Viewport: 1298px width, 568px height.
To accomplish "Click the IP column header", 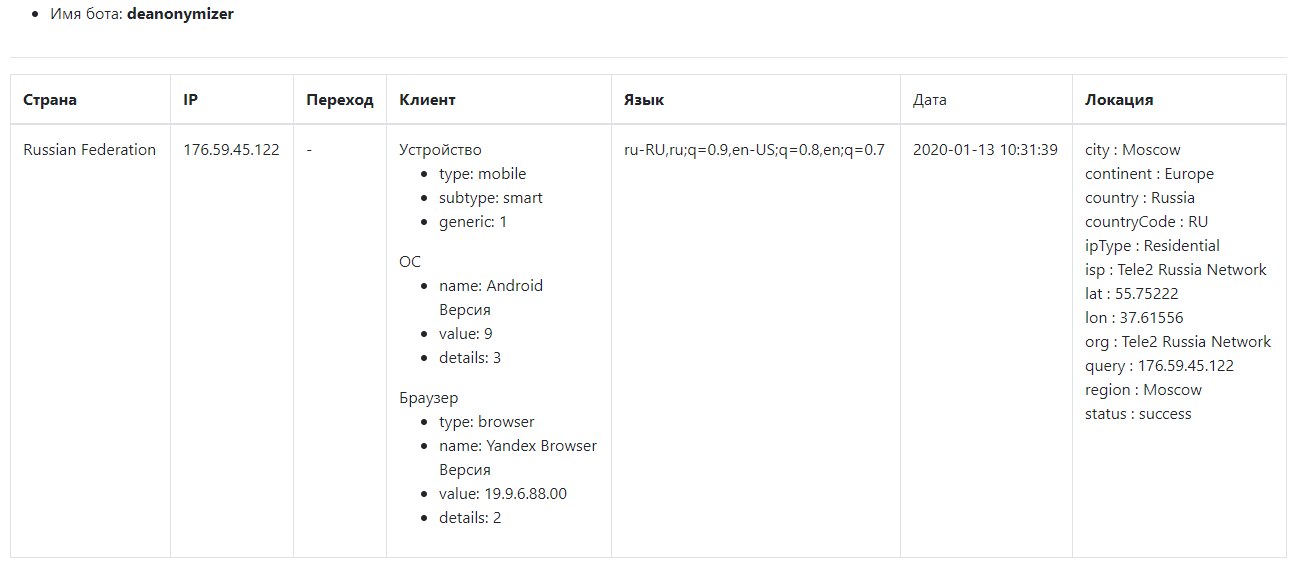I will [x=190, y=100].
